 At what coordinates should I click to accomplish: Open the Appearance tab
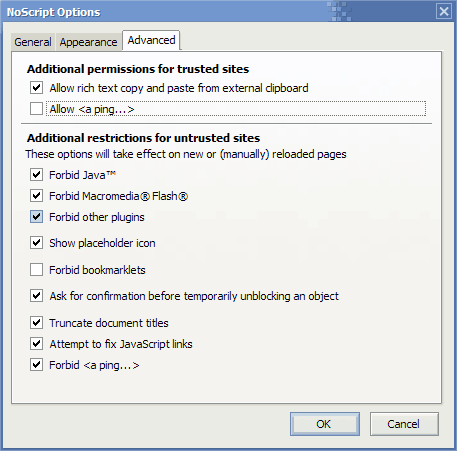pos(88,42)
